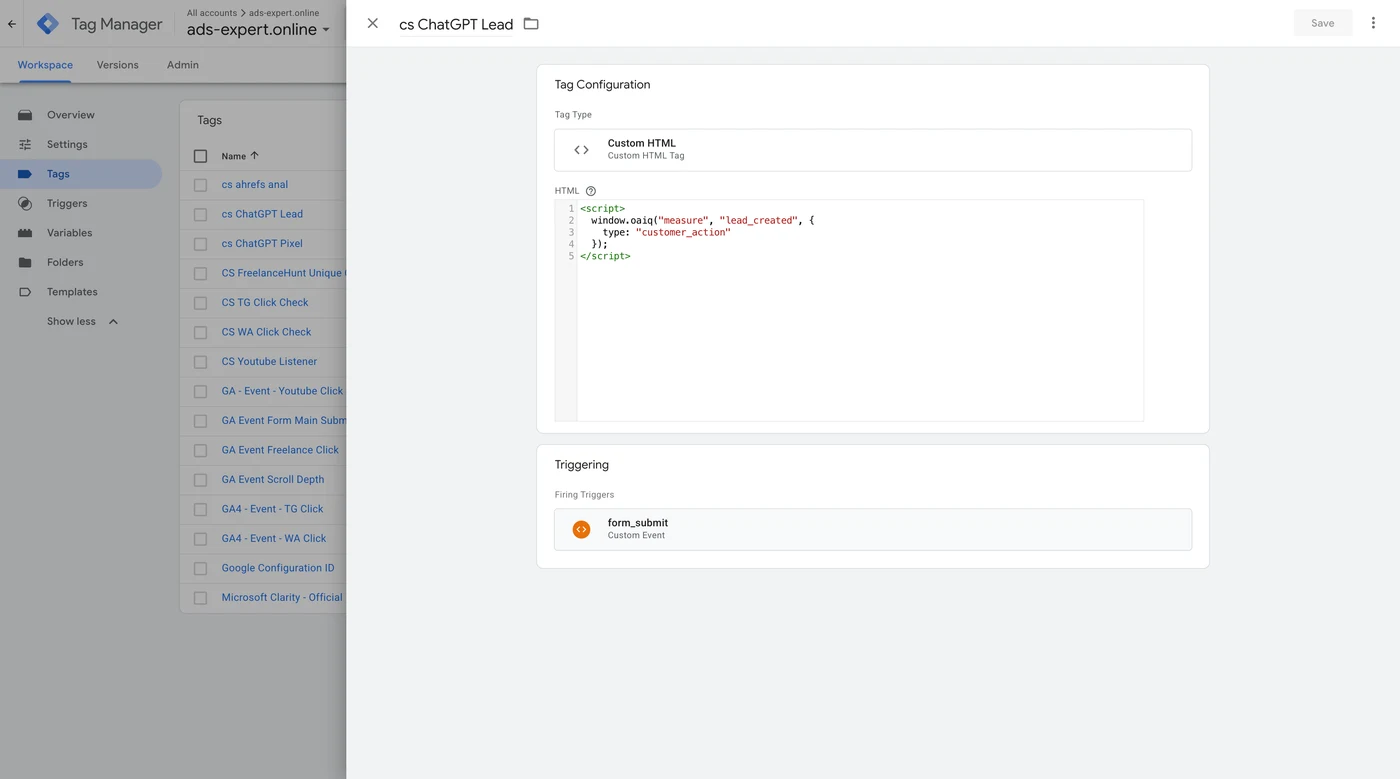The width and height of the screenshot is (1400, 779).
Task: Open the Google Configuration ID tag
Action: click(x=278, y=568)
